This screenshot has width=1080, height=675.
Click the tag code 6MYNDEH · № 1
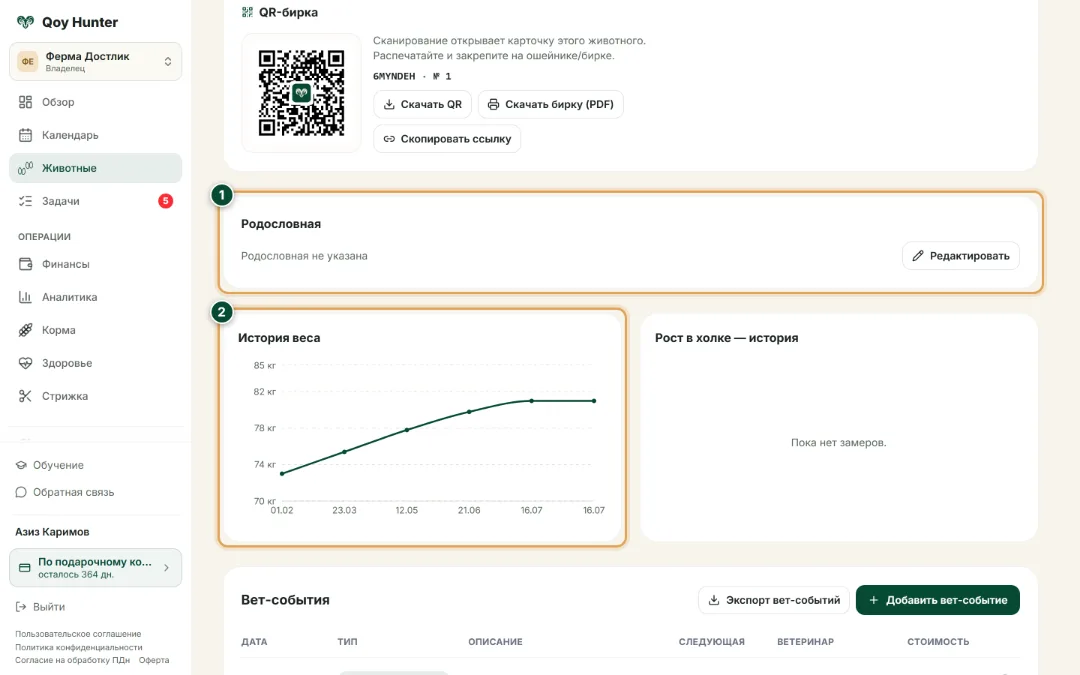point(412,76)
